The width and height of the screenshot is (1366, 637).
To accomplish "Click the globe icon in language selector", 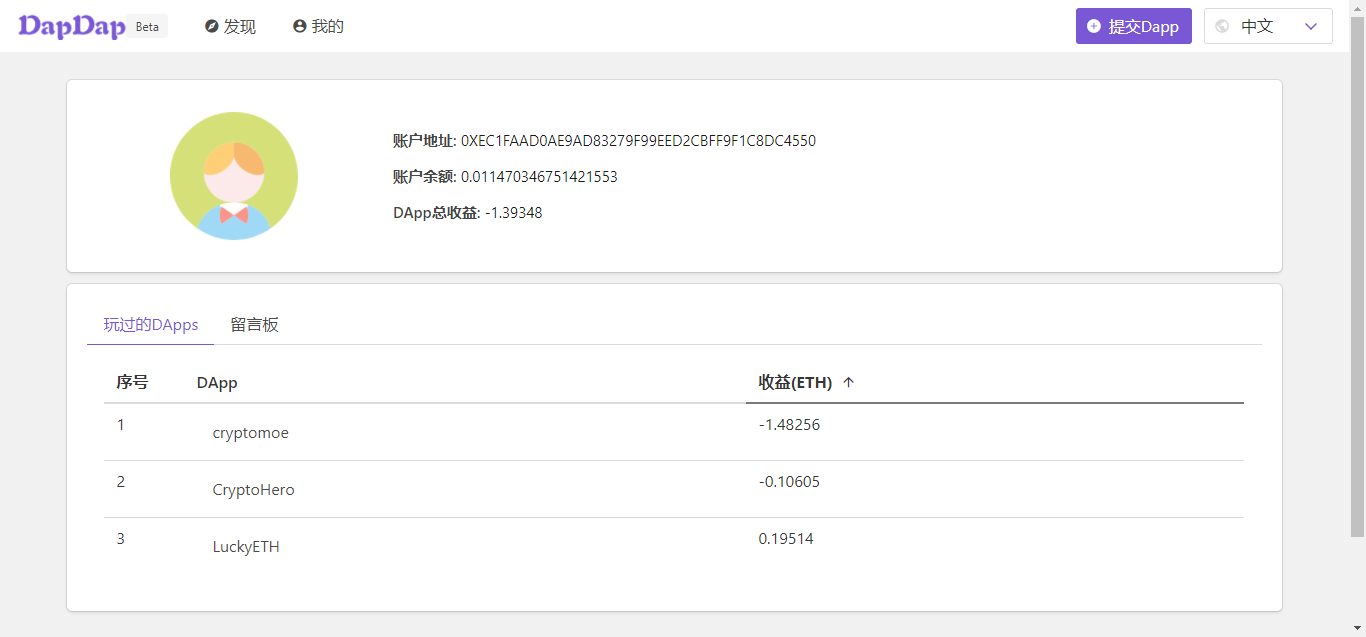I will (1222, 27).
